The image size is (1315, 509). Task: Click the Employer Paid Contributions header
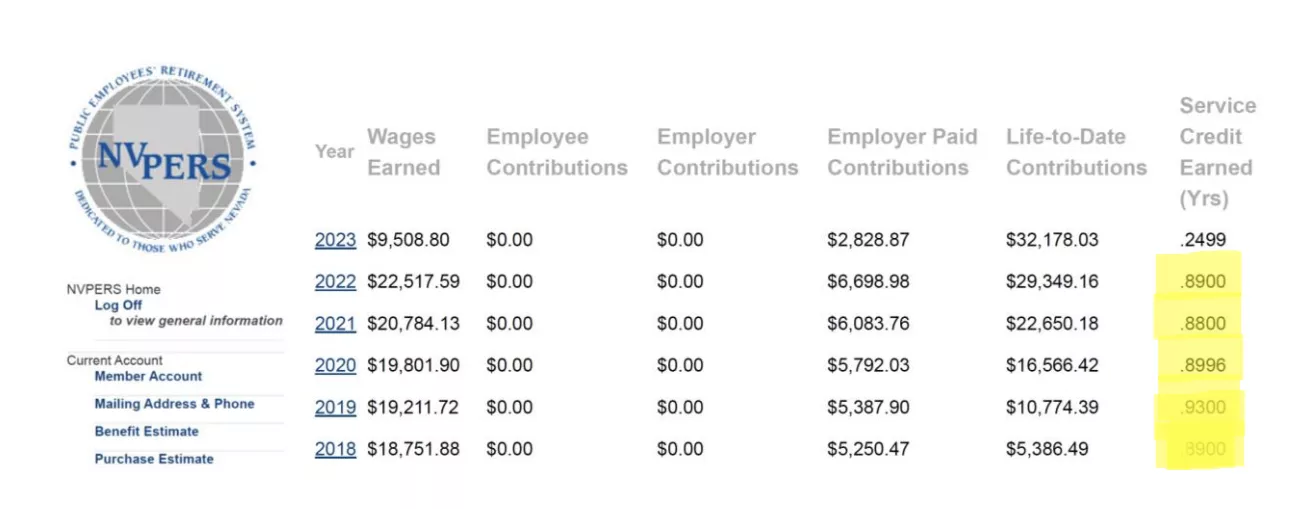(902, 152)
